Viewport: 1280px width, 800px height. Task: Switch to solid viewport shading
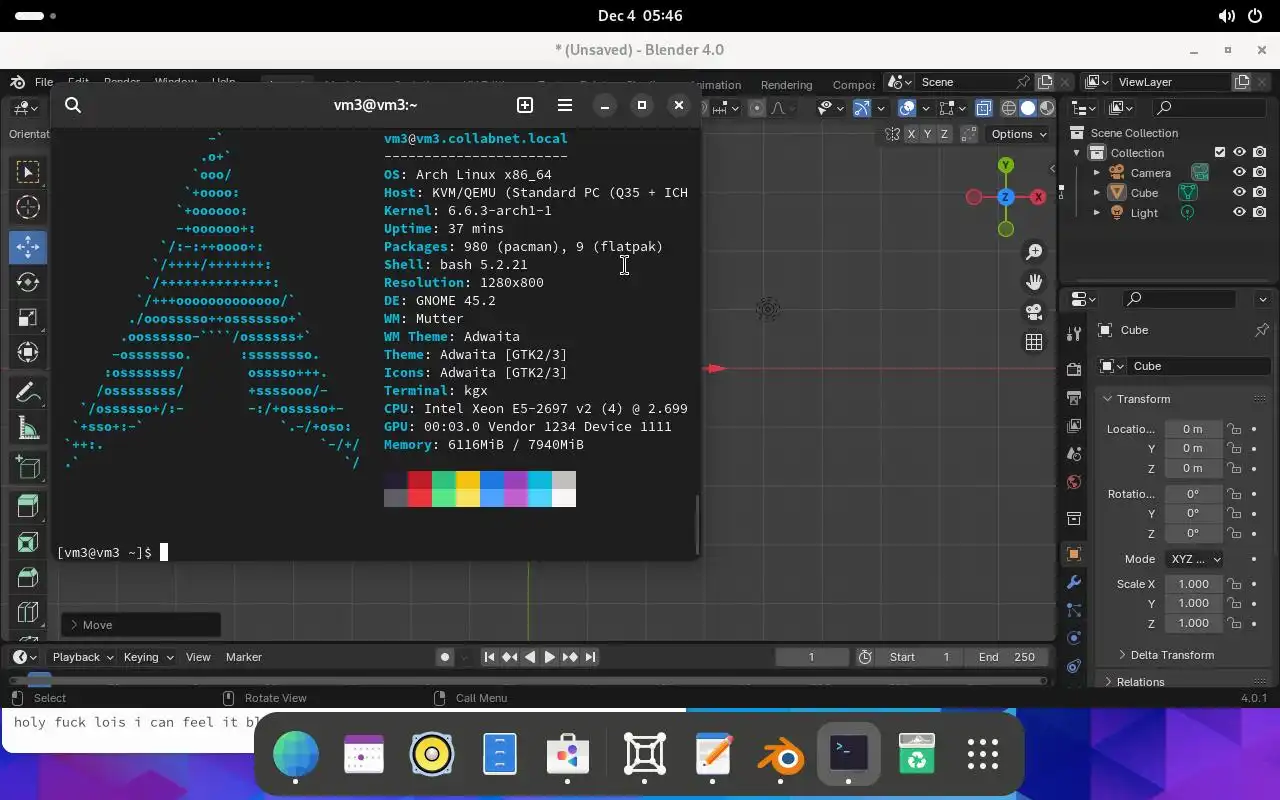[1027, 108]
